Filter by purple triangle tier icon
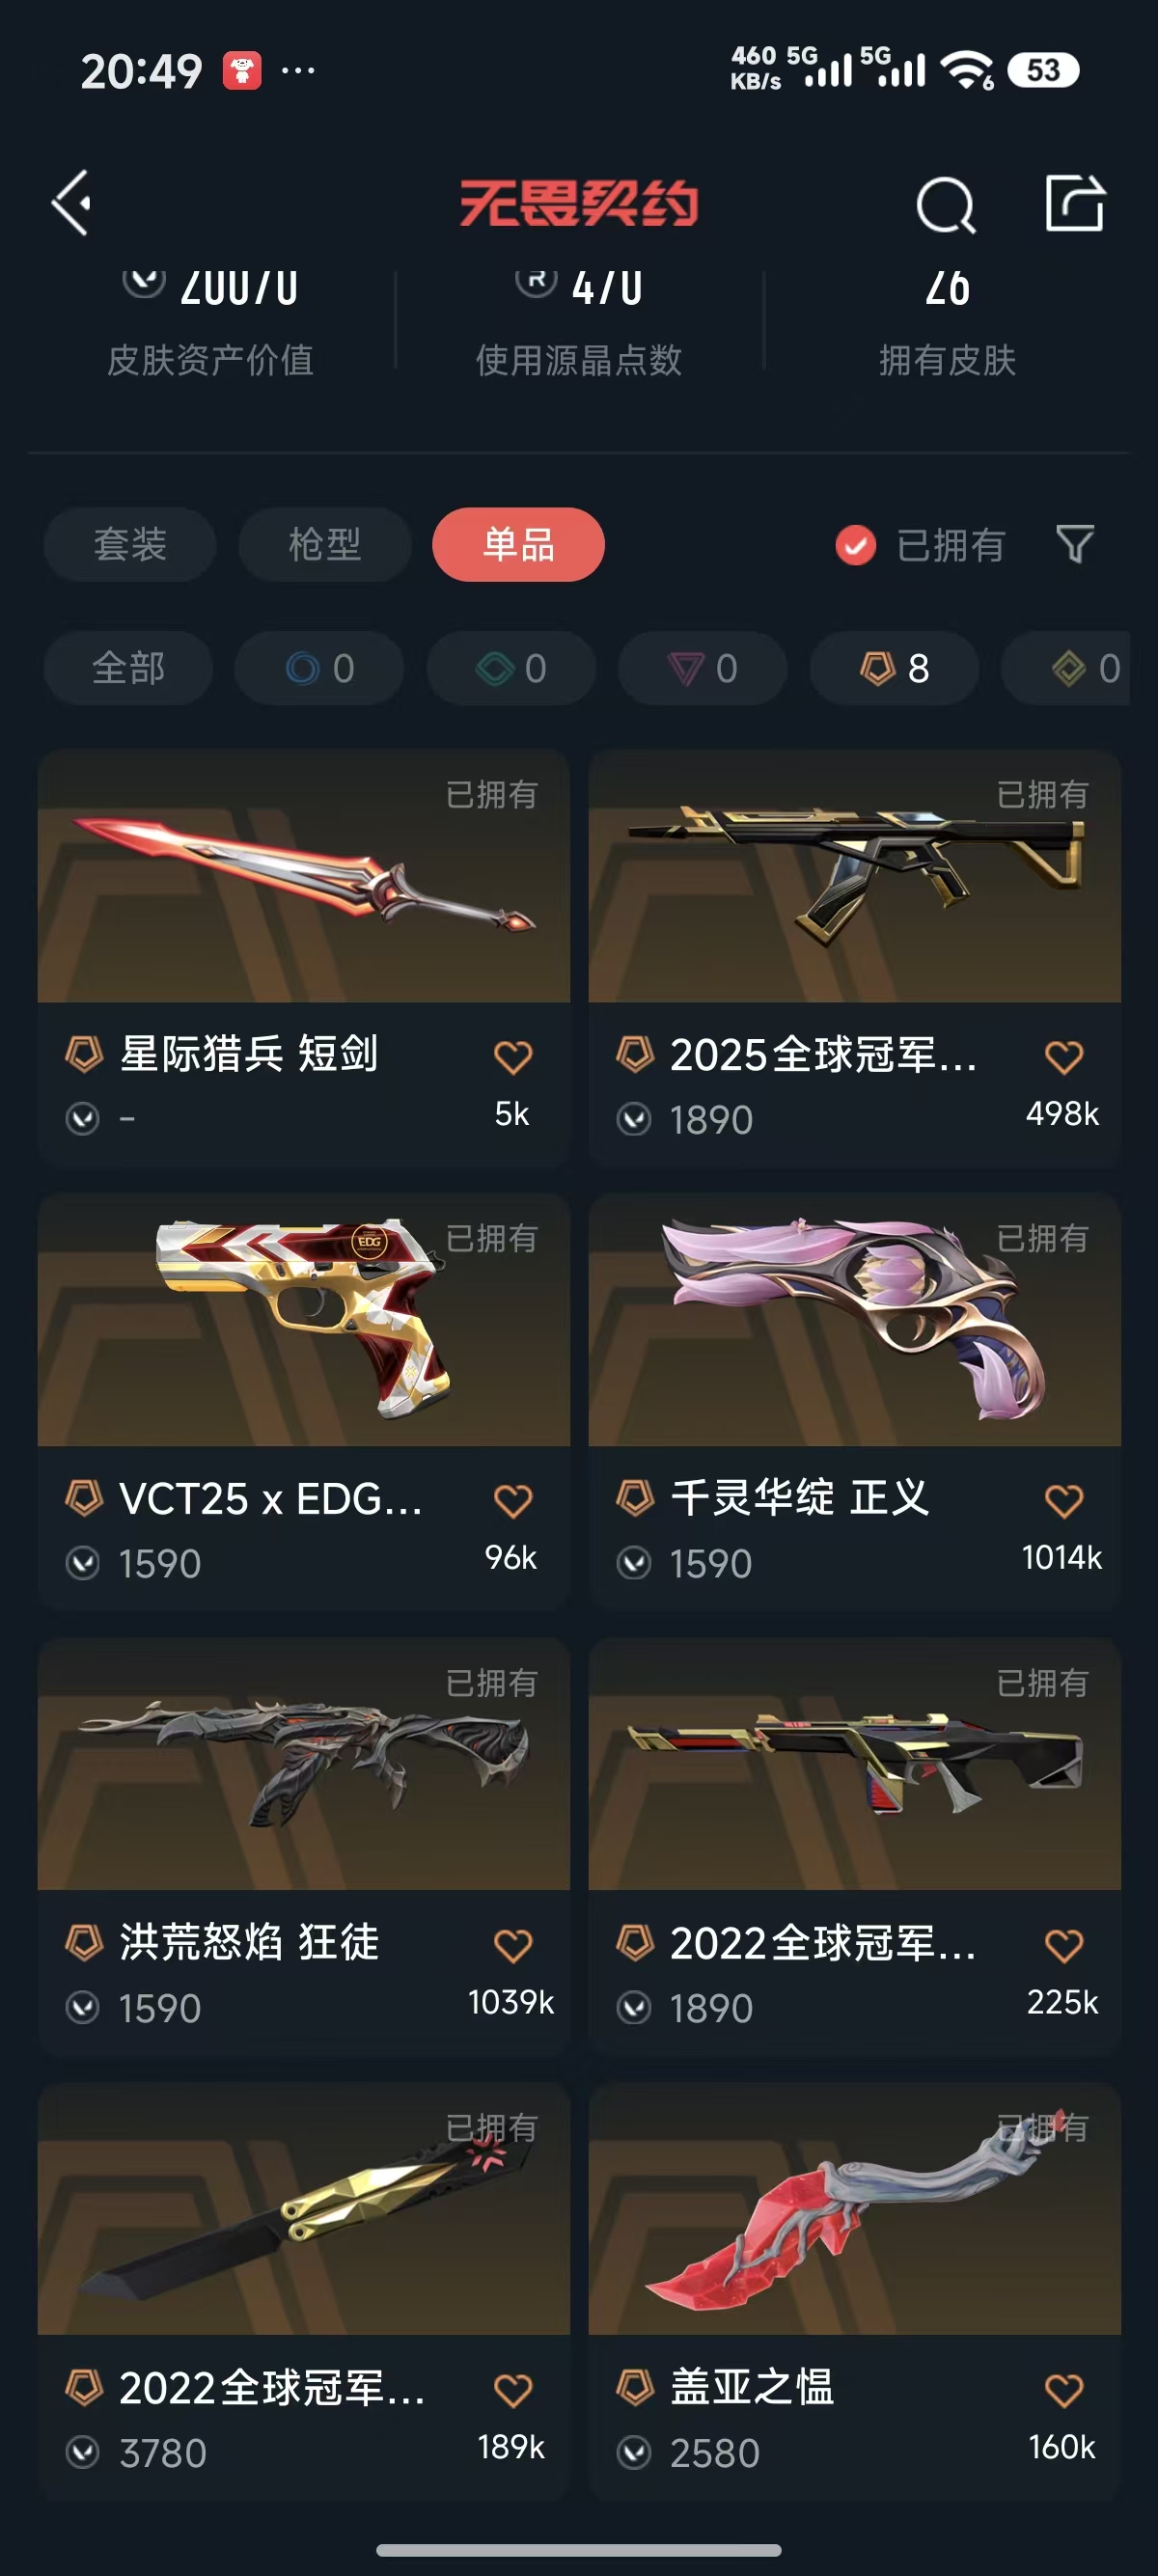Screen dimensions: 1158x2576 point(702,668)
